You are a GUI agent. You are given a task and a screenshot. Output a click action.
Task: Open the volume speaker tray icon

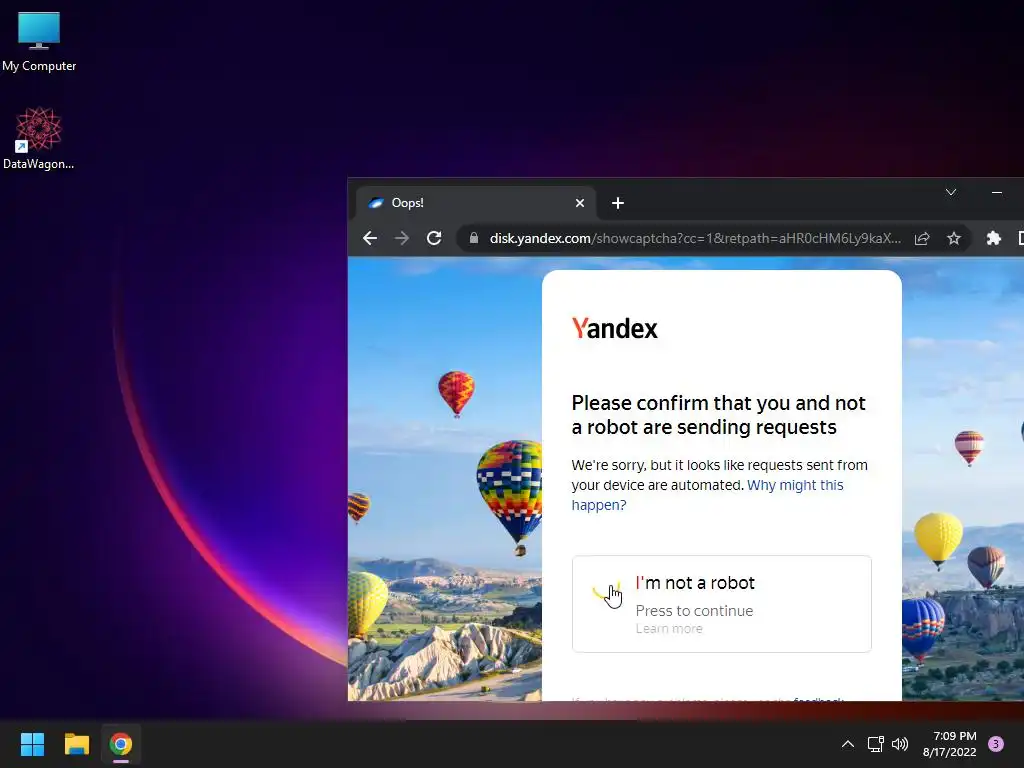[x=900, y=744]
